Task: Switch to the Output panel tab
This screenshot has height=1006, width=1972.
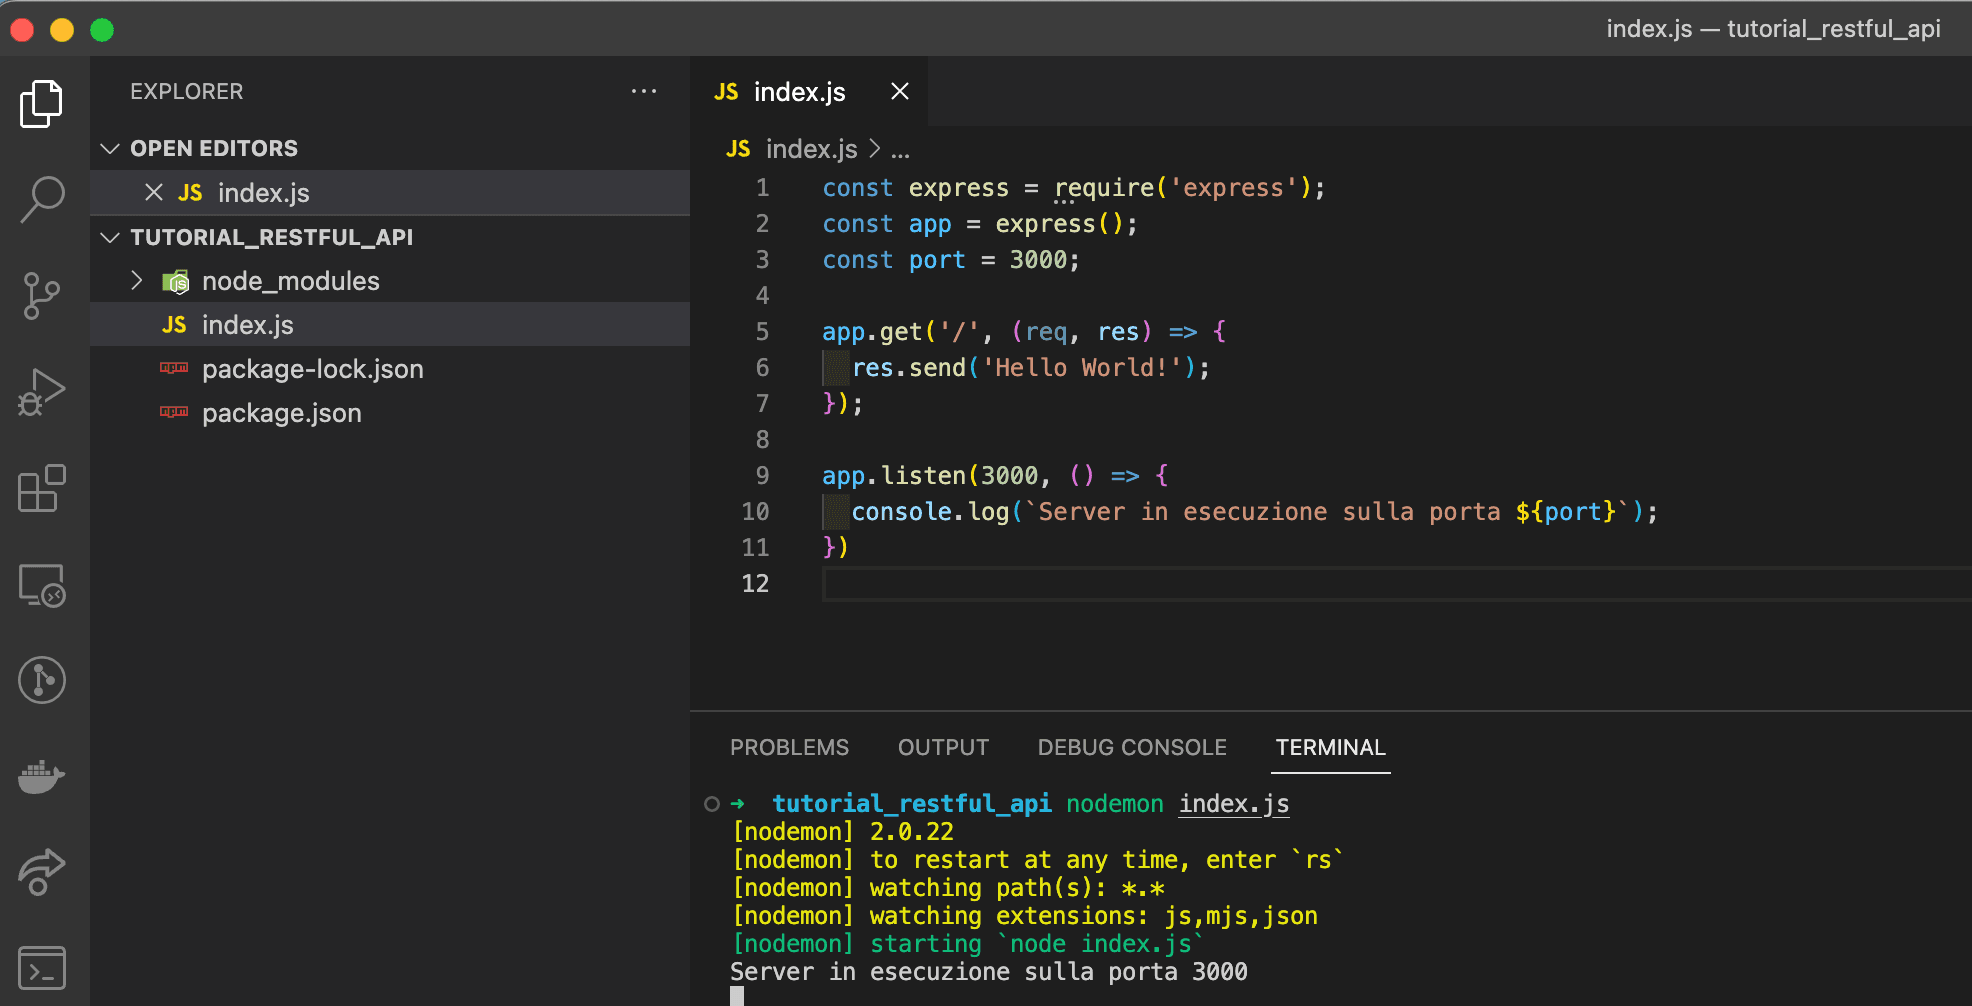Action: click(x=943, y=747)
